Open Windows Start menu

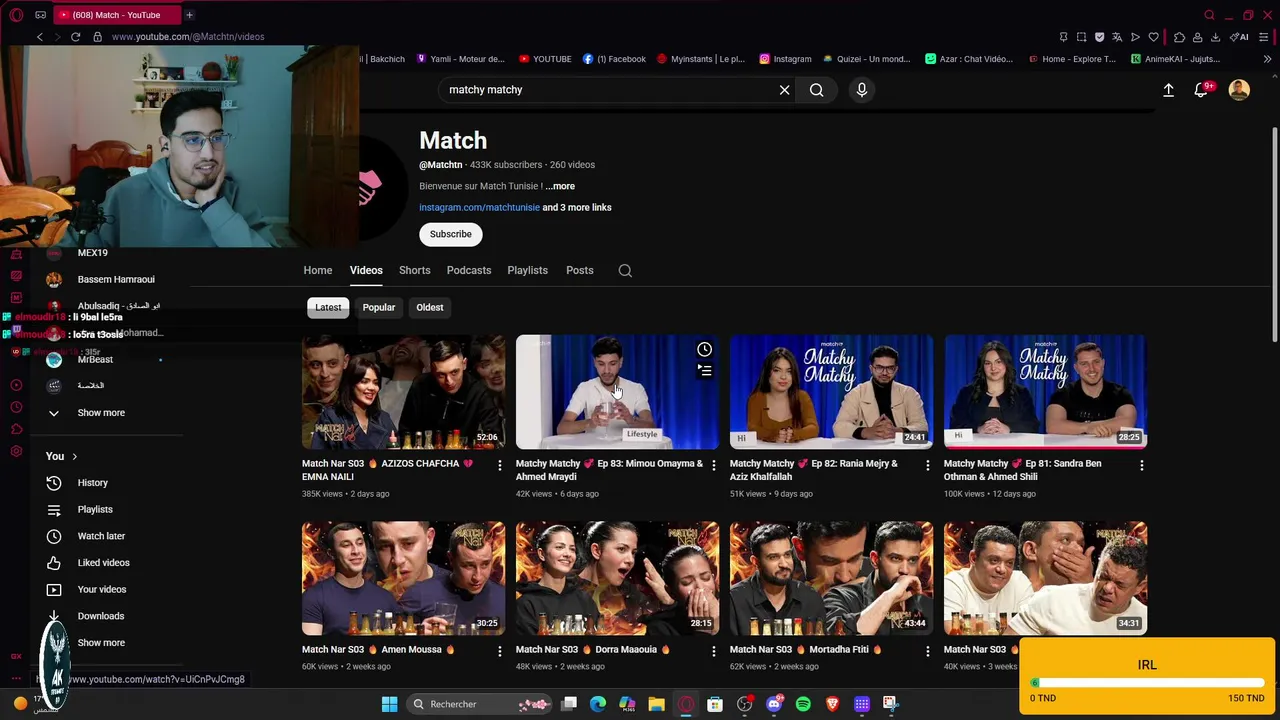389,704
